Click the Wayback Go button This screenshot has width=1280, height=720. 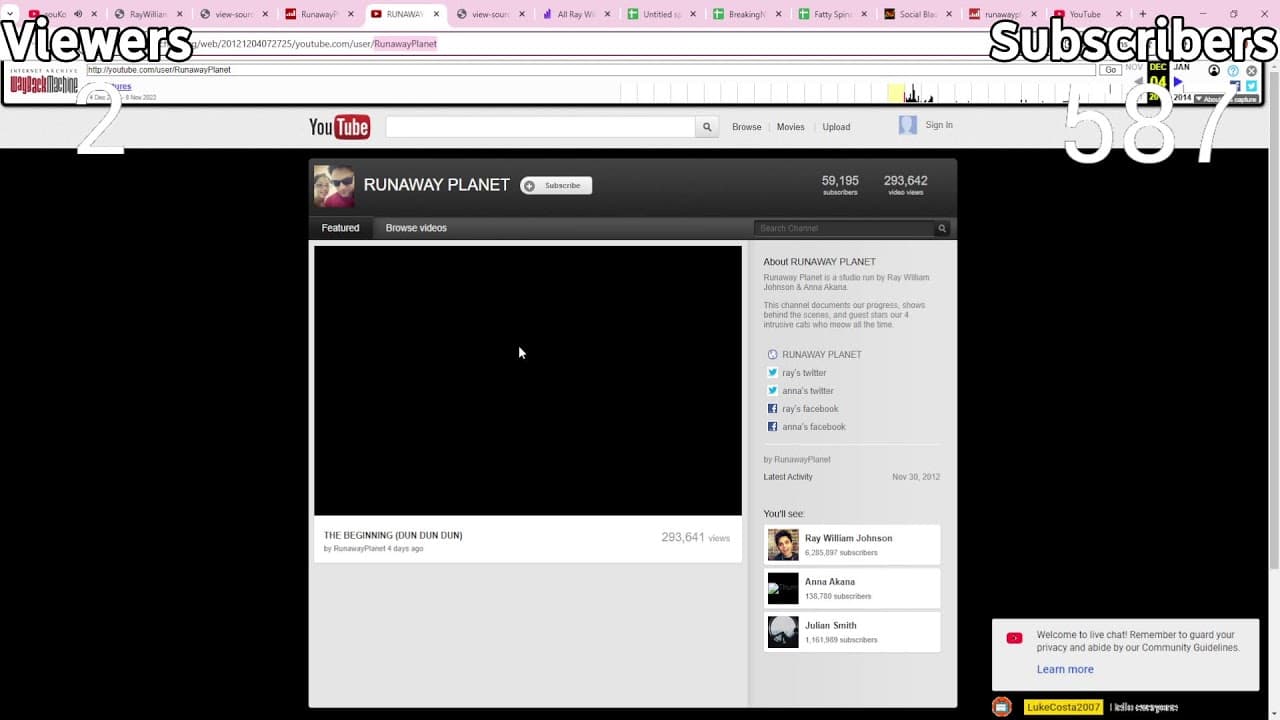[1110, 70]
